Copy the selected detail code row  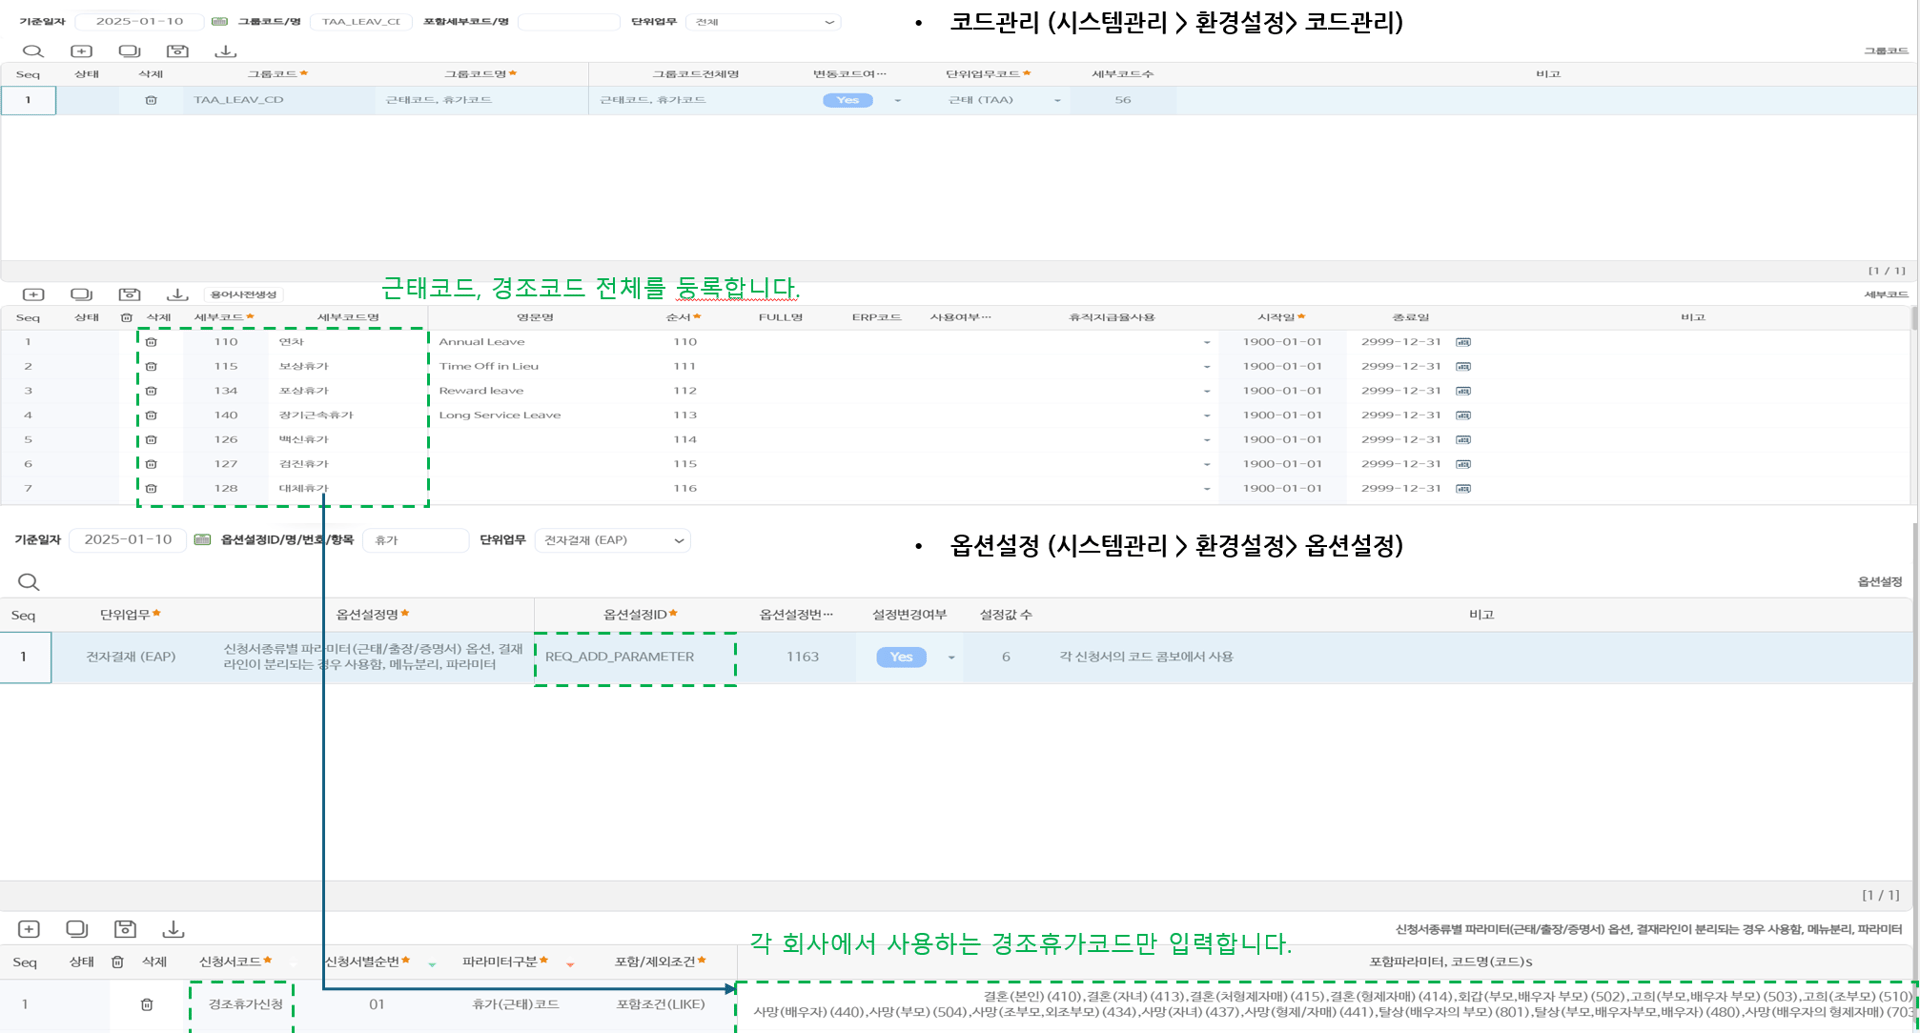[x=81, y=294]
